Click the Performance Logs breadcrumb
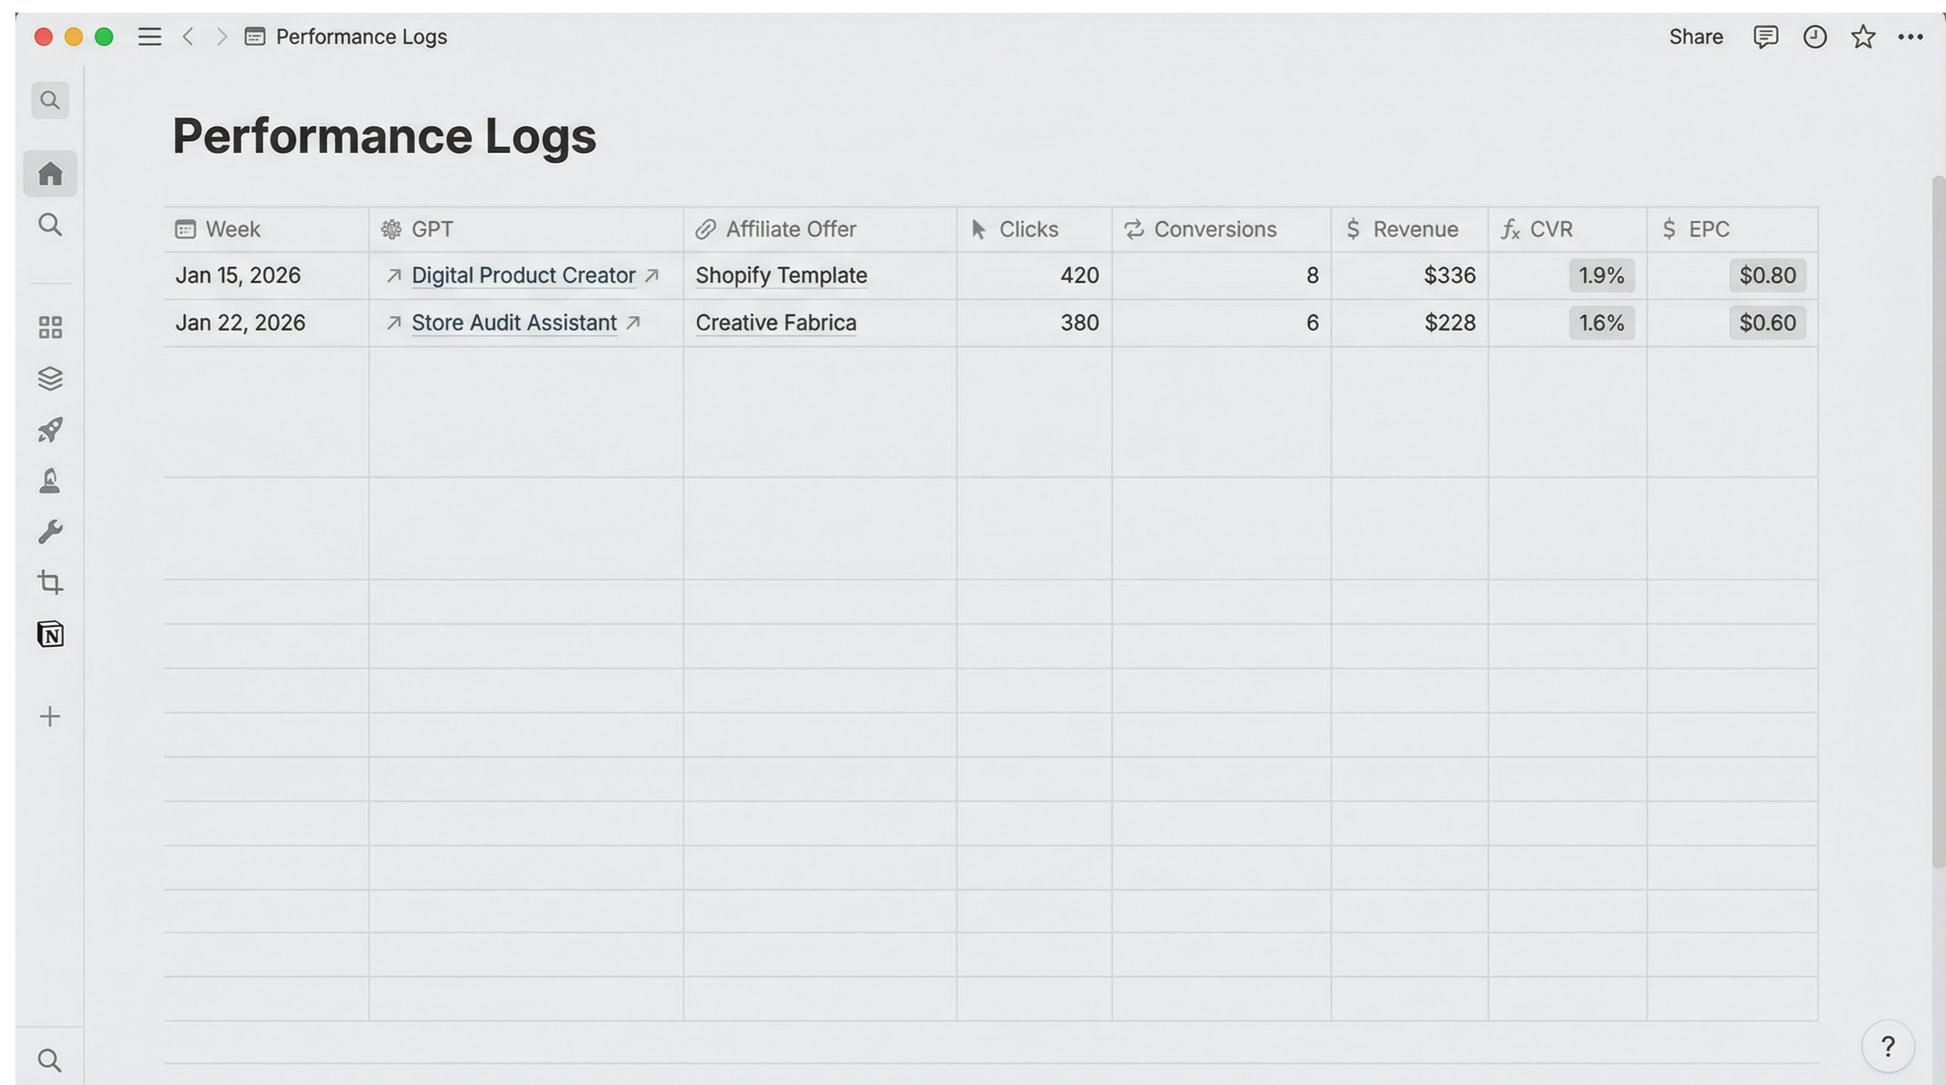Screen dimensions: 1946x1085 [x=360, y=36]
